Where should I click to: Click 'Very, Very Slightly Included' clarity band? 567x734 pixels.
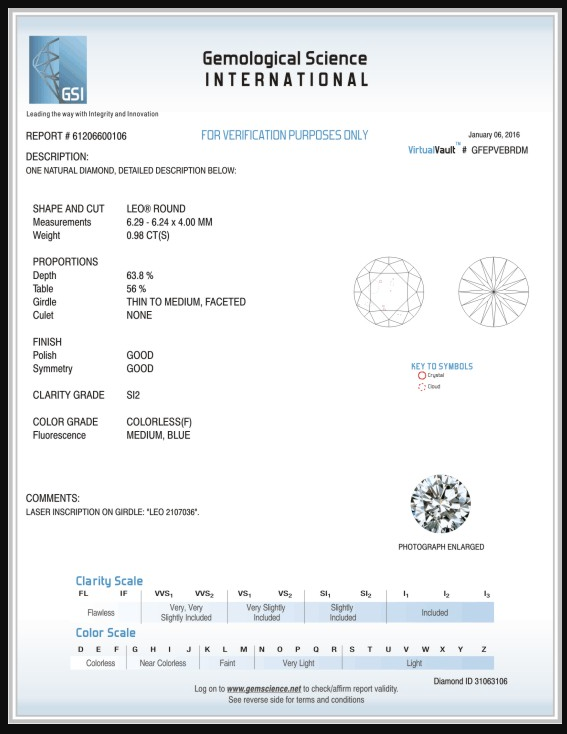(x=186, y=613)
